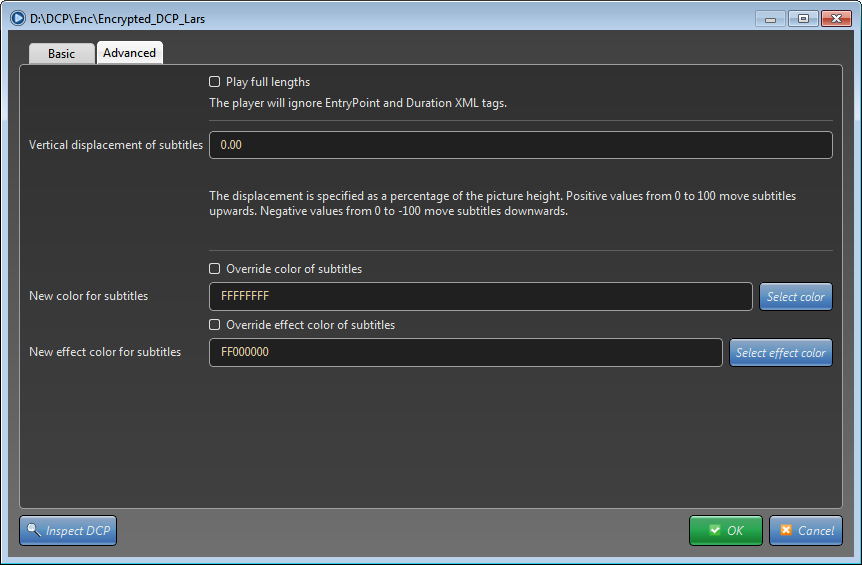The height and width of the screenshot is (565, 862).
Task: Select the Advanced tab
Action: tap(130, 53)
